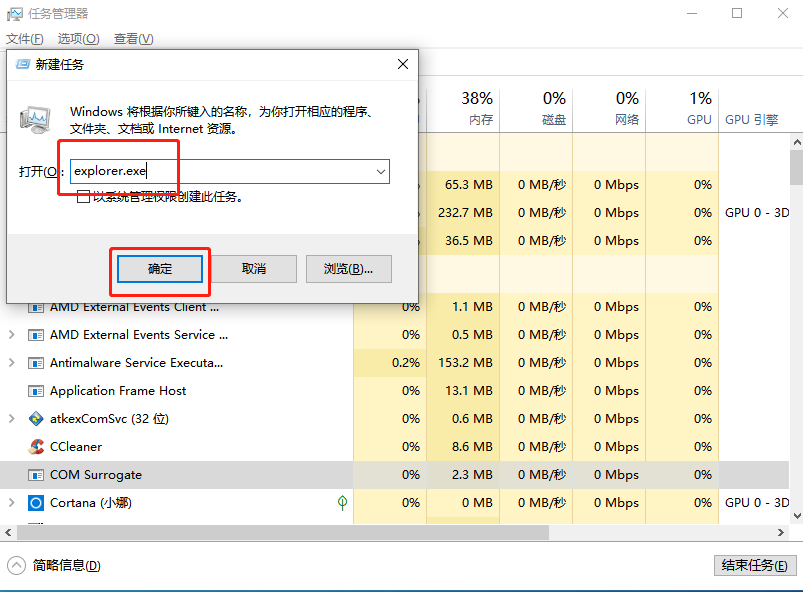Click the 简略信息 circular arrow icon

[x=17, y=565]
